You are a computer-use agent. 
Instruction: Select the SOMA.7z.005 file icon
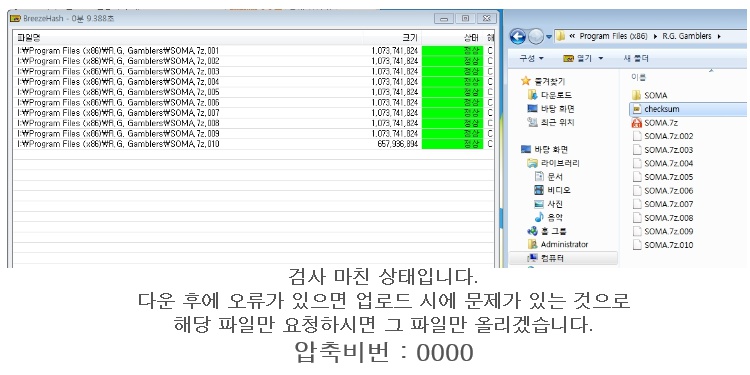pos(636,177)
